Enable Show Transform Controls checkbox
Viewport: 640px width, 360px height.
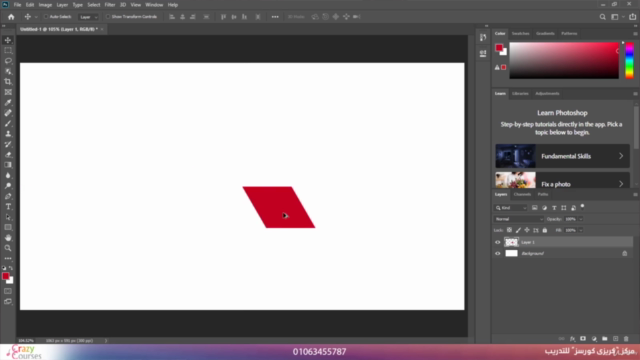pos(108,17)
